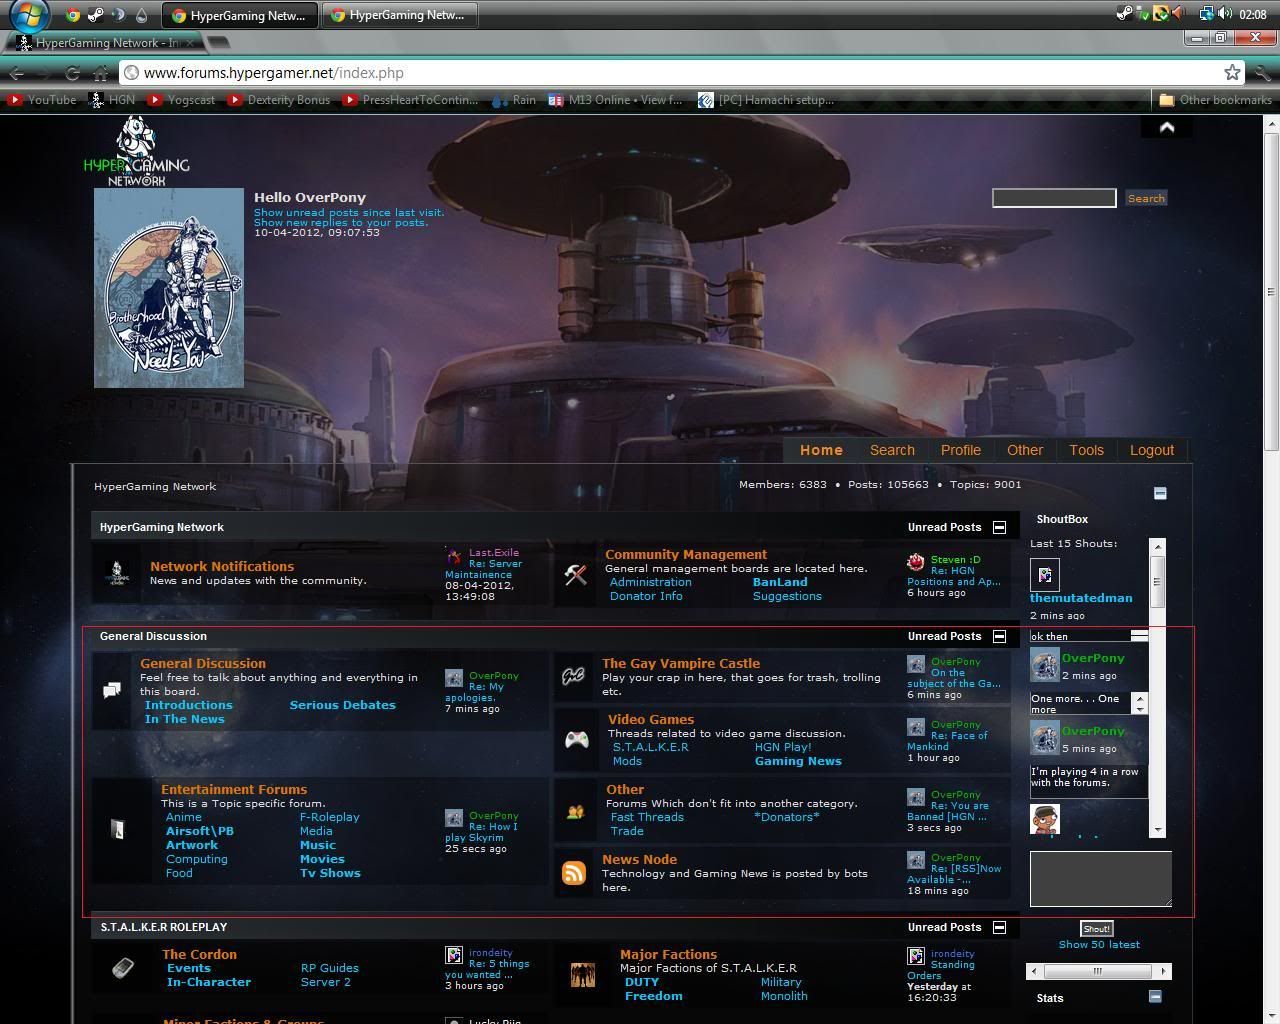1280x1024 pixels.
Task: Reload the forum page
Action: [72, 73]
